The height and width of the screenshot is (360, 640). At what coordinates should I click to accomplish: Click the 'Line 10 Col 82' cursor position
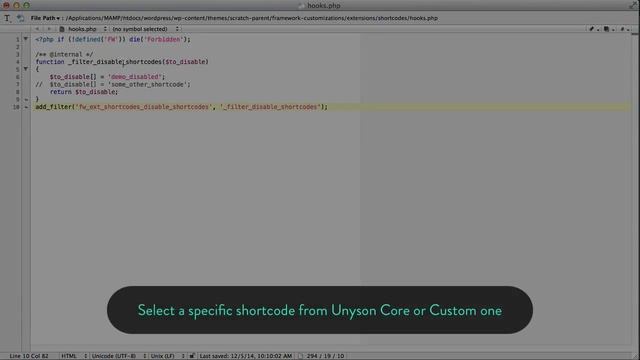(x=29, y=356)
